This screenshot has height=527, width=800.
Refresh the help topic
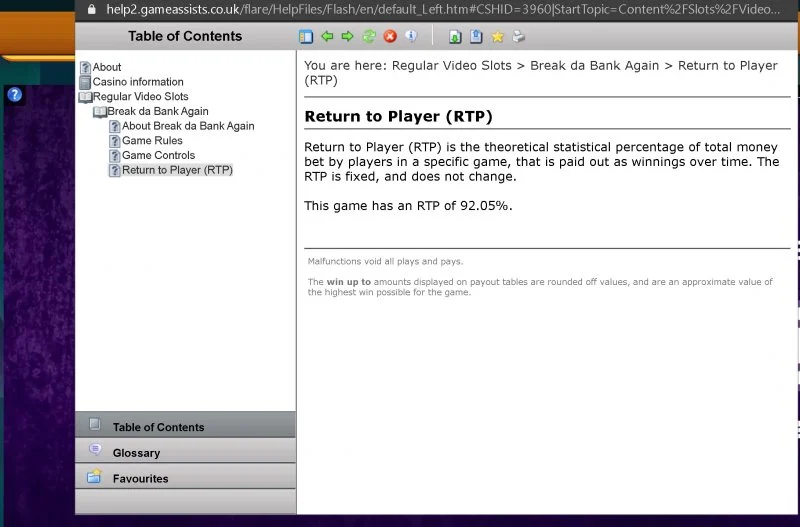tap(369, 36)
